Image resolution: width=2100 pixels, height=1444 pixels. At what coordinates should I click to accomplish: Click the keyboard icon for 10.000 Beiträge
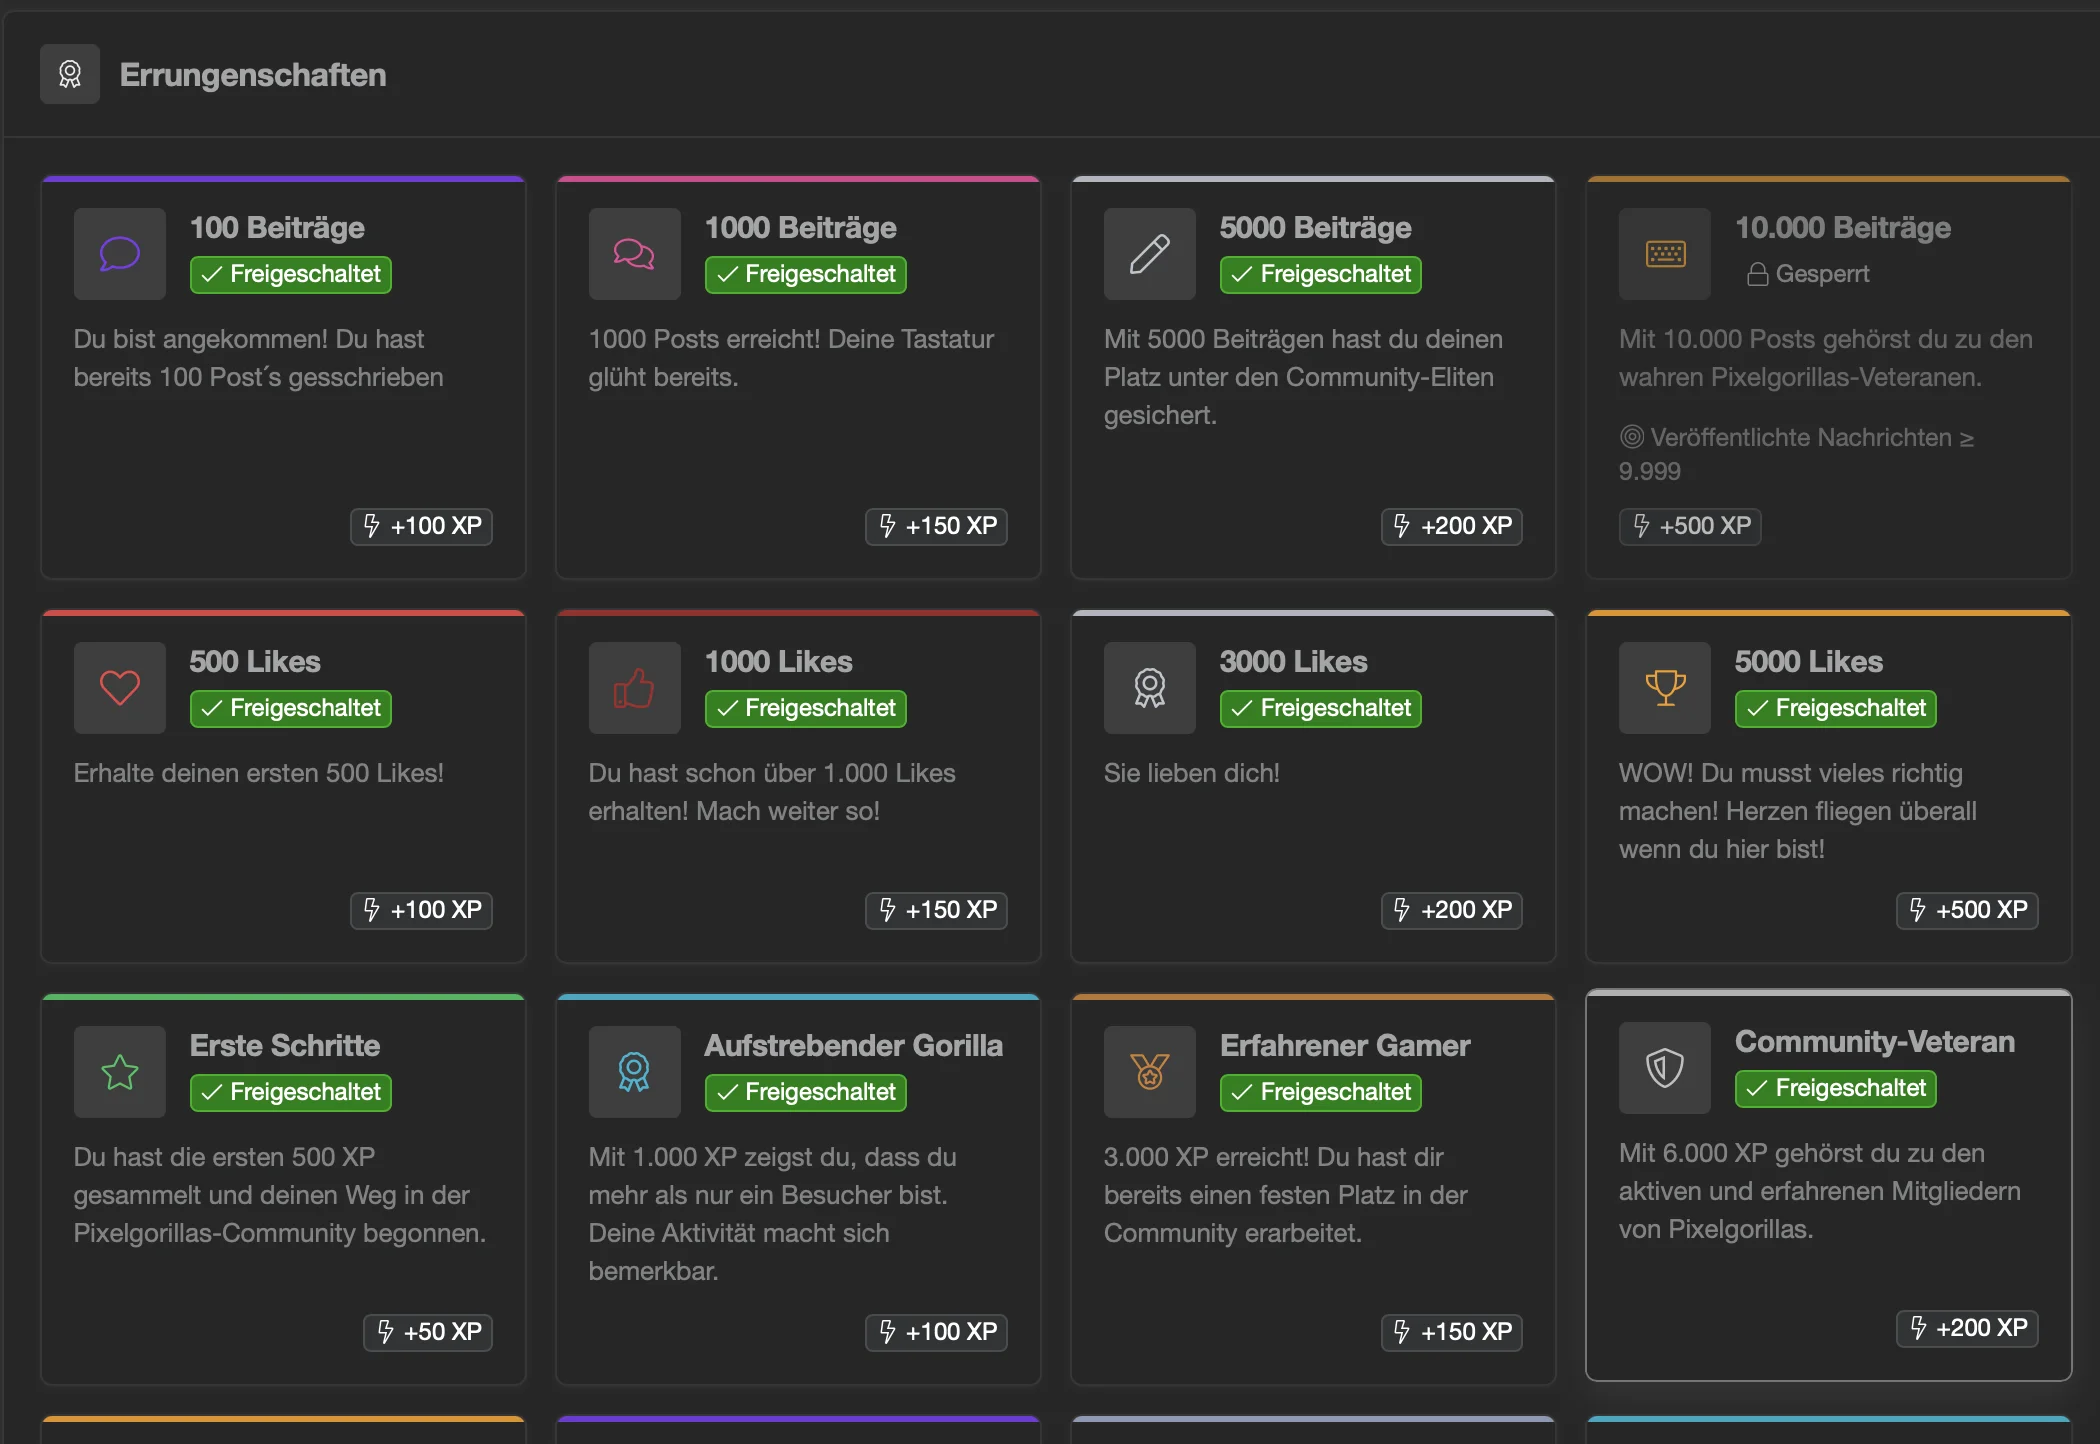pyautogui.click(x=1665, y=254)
